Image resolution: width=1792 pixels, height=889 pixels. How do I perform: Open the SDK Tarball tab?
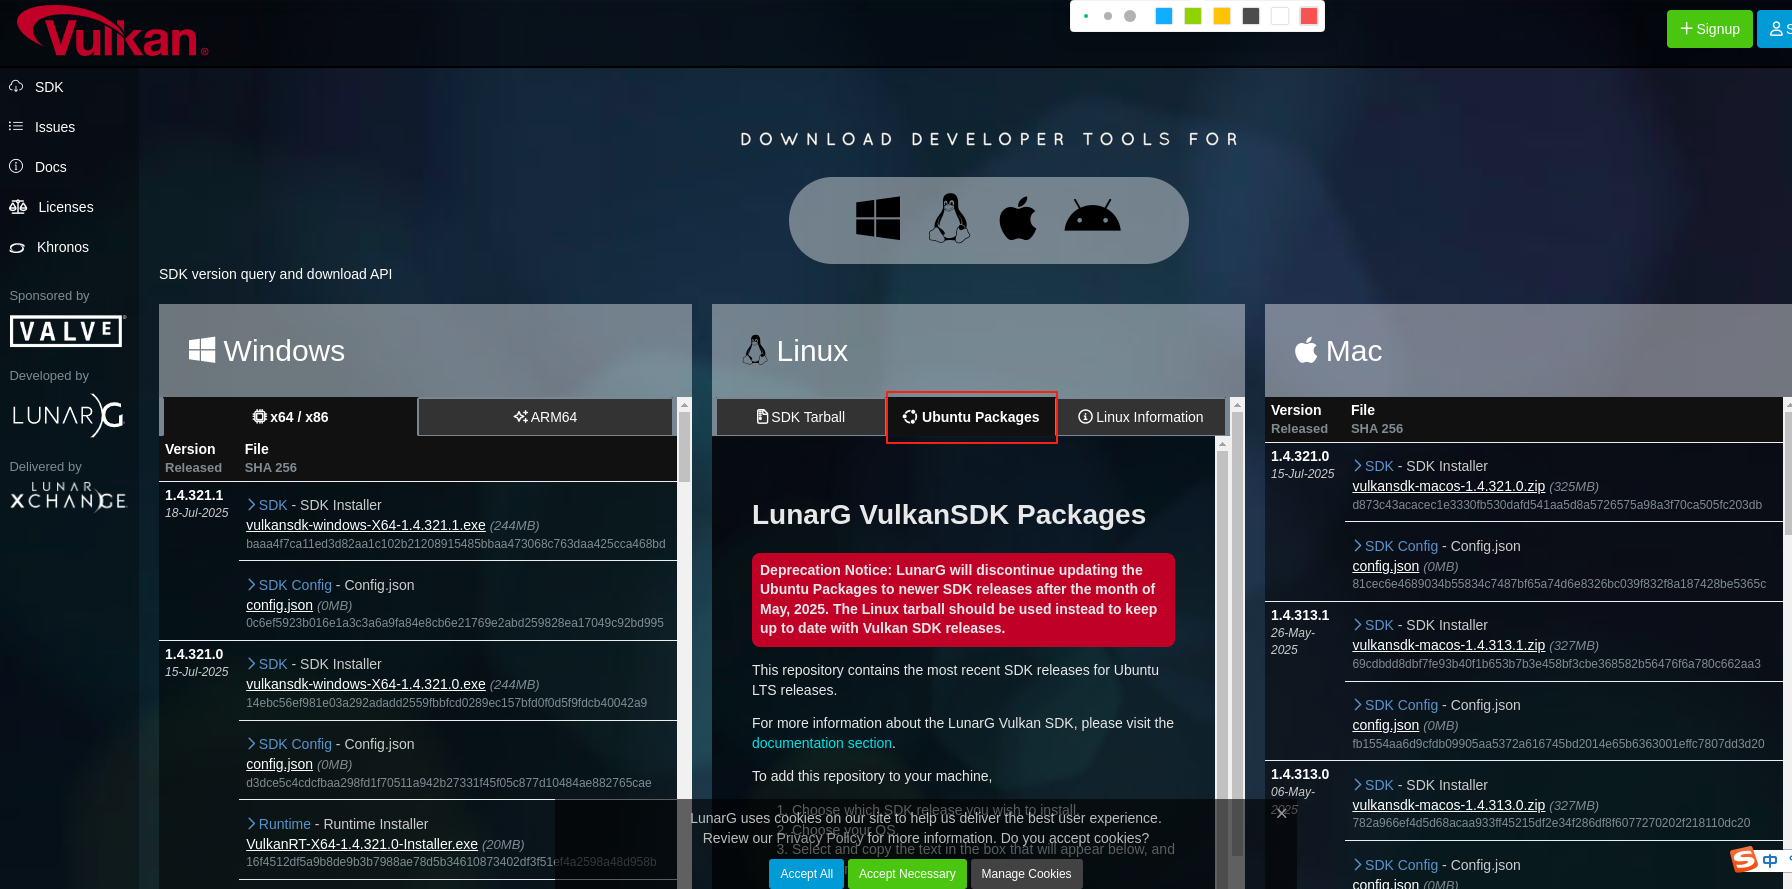pos(801,417)
